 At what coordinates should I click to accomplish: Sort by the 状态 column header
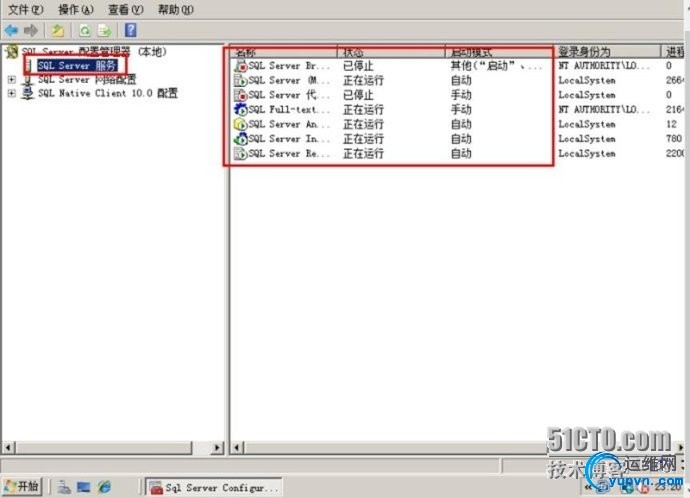pos(392,52)
